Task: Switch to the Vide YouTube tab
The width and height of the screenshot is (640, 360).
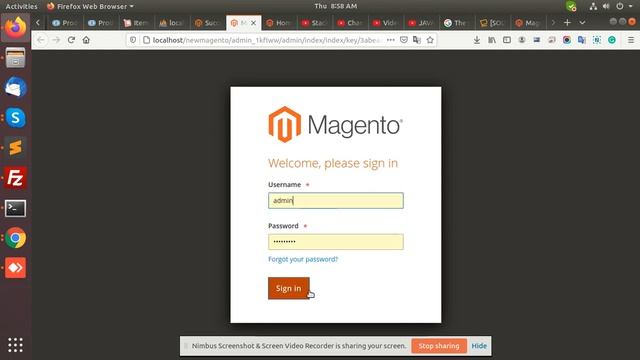Action: [385, 23]
